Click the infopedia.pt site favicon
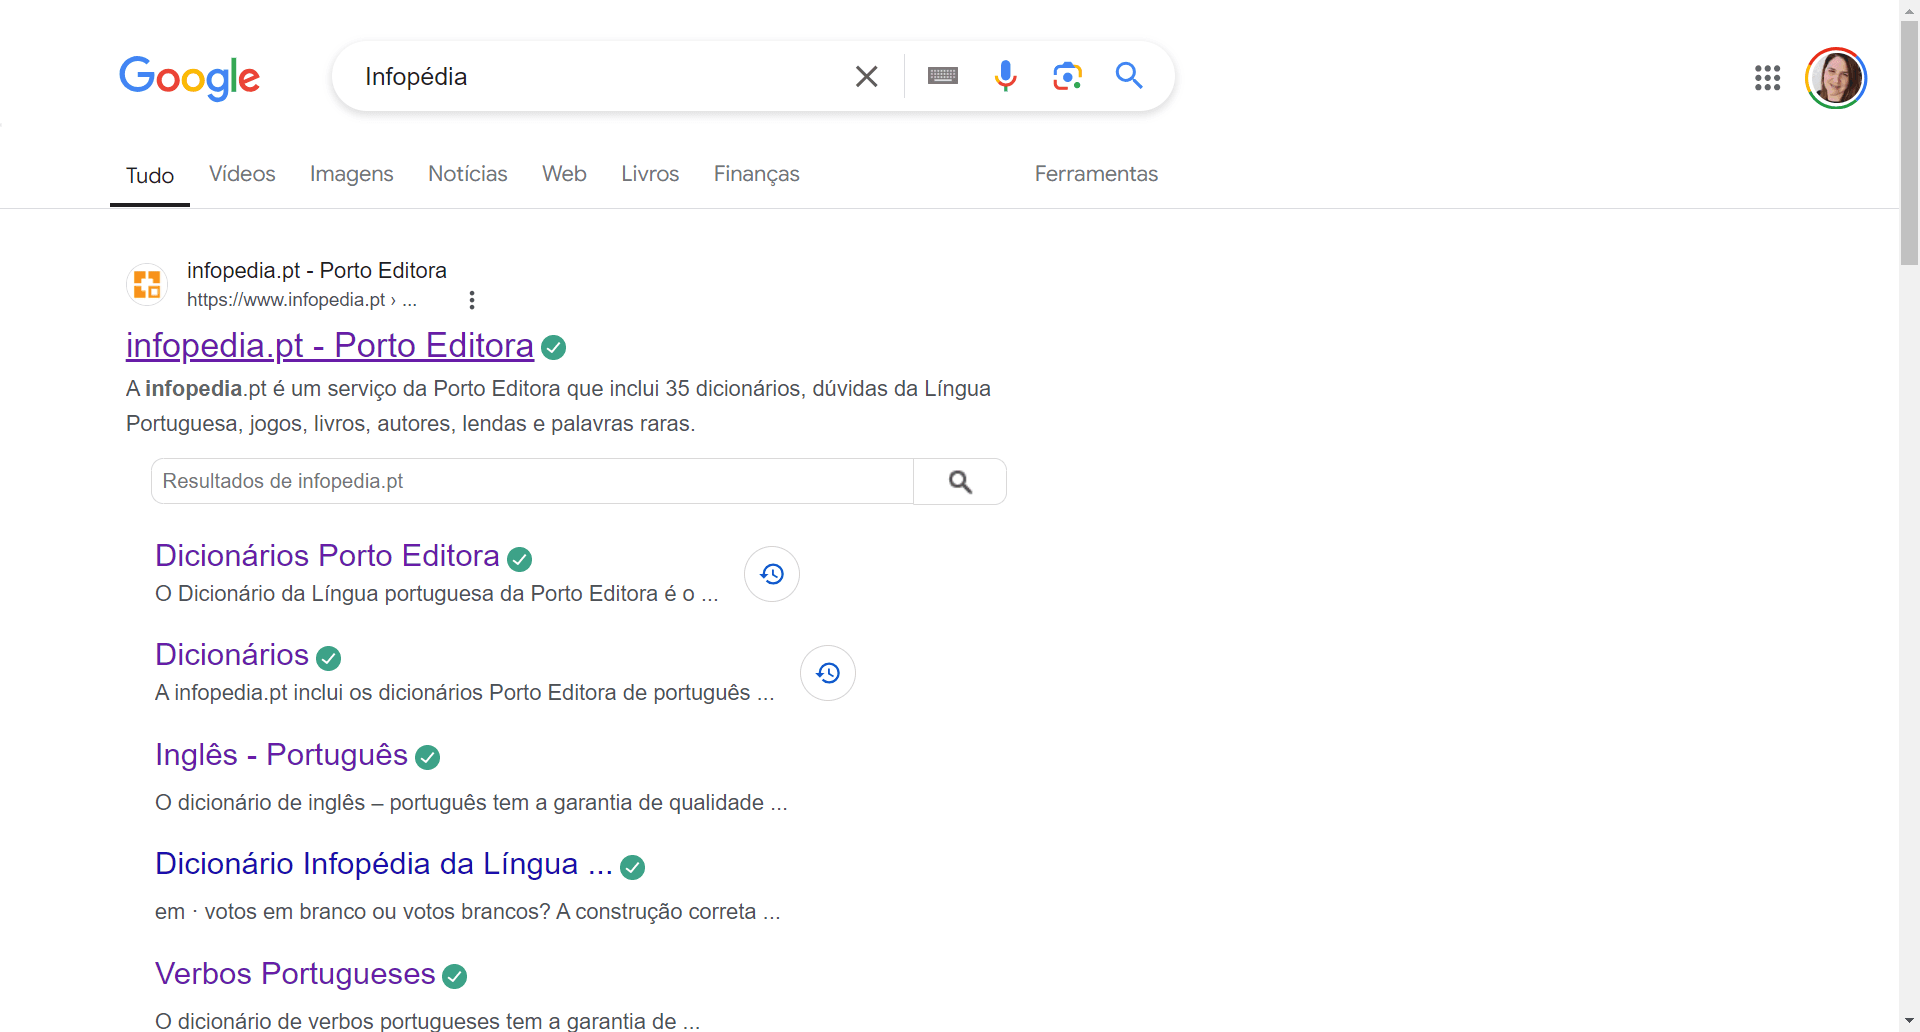The image size is (1920, 1032). [x=147, y=284]
